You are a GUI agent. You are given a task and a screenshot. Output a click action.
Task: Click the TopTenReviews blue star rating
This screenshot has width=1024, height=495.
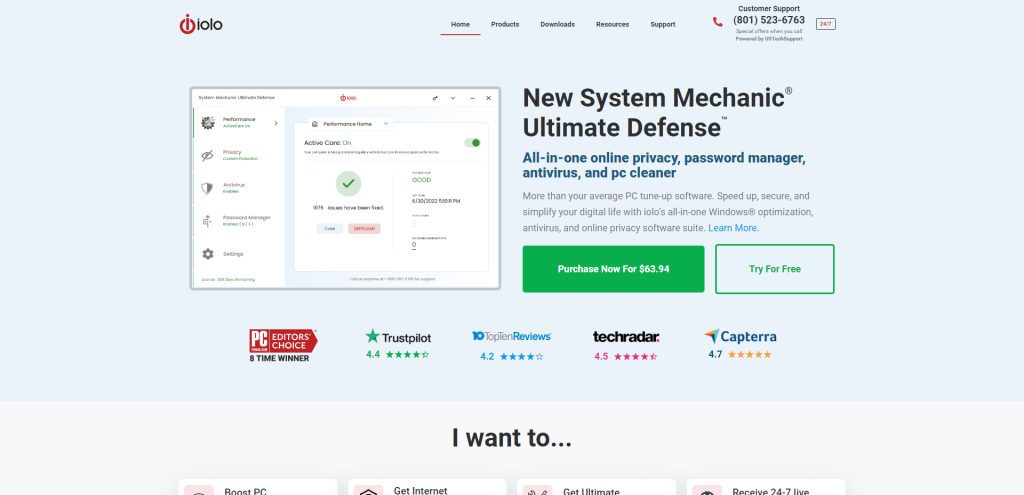click(521, 357)
